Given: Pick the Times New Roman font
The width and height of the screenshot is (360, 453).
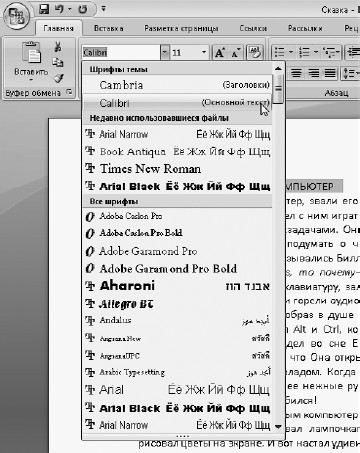Looking at the screenshot, I should tap(177, 169).
